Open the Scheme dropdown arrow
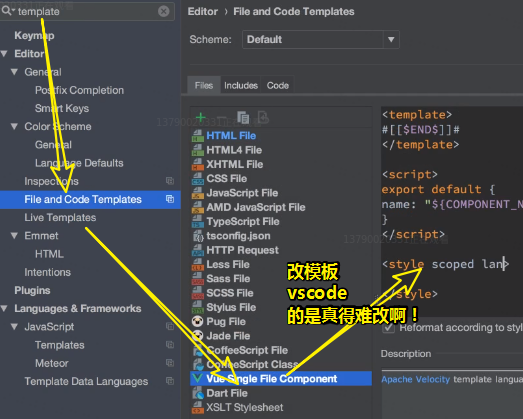523x419 pixels. tap(391, 39)
